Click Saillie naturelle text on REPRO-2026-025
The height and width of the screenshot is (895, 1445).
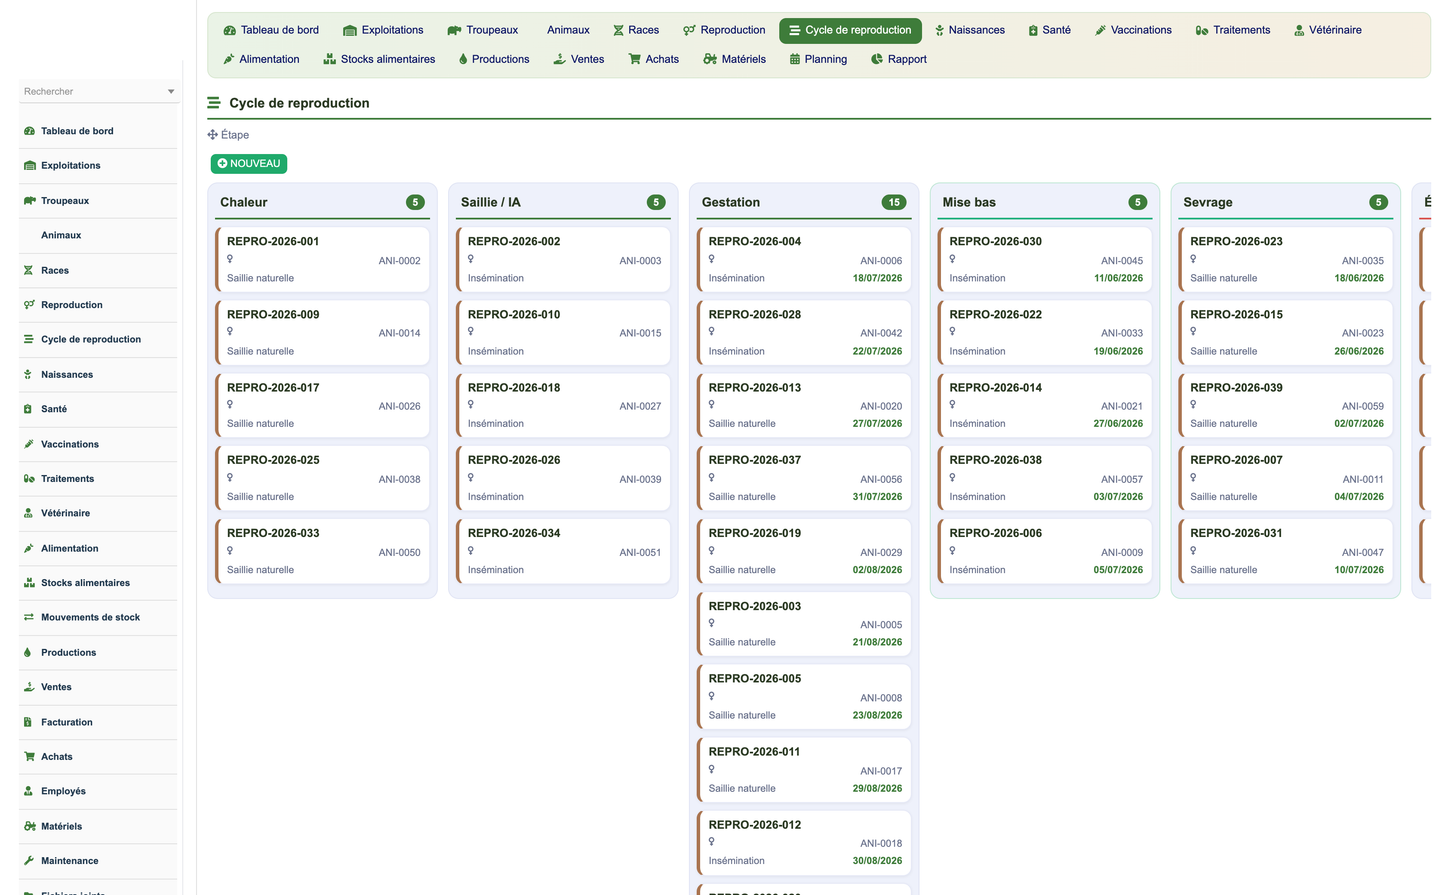point(260,497)
